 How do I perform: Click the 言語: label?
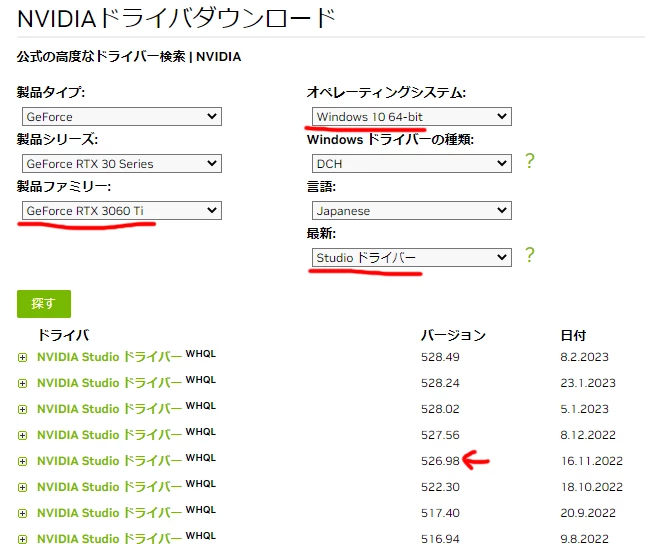point(321,187)
